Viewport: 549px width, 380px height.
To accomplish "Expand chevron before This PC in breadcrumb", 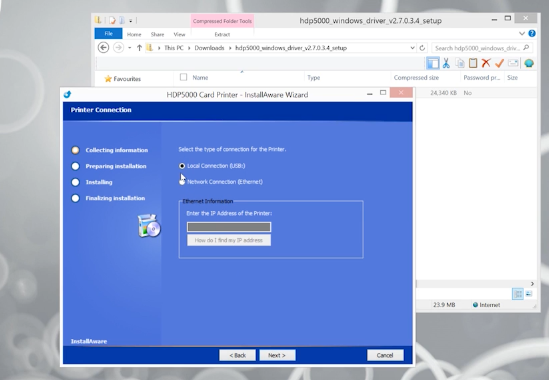I will 159,48.
